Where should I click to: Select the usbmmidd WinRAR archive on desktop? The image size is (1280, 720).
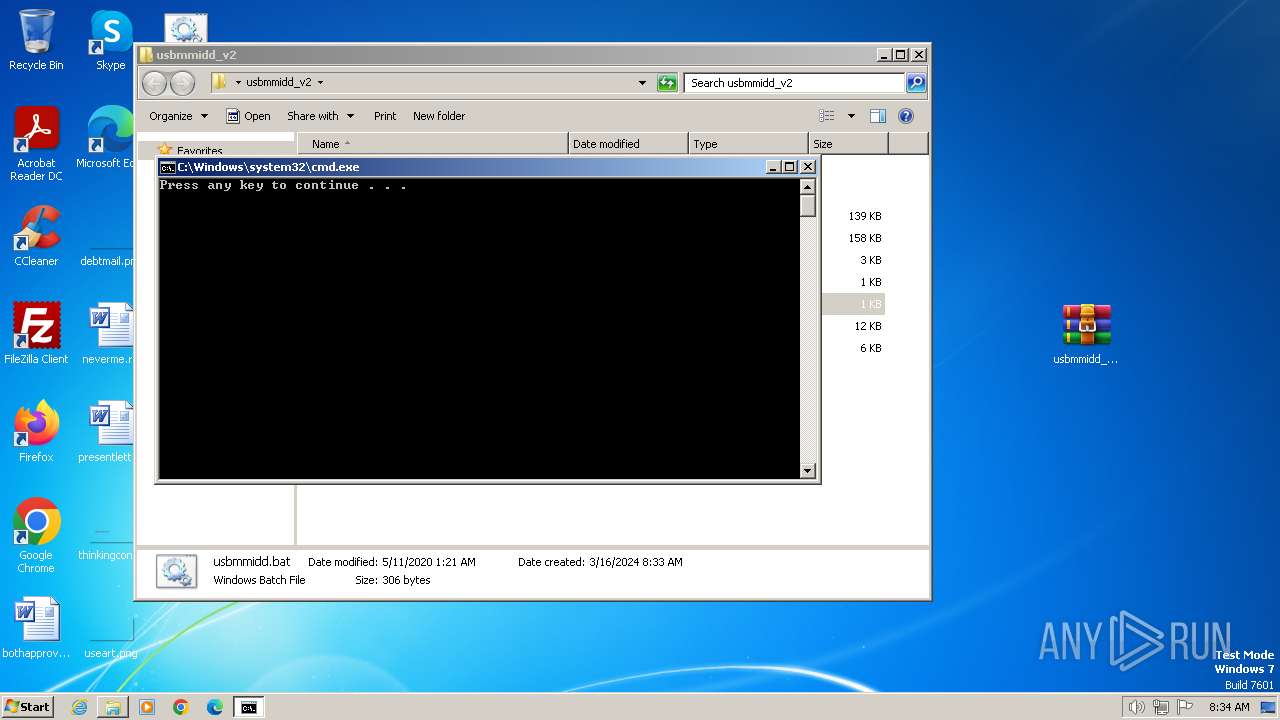click(x=1086, y=334)
